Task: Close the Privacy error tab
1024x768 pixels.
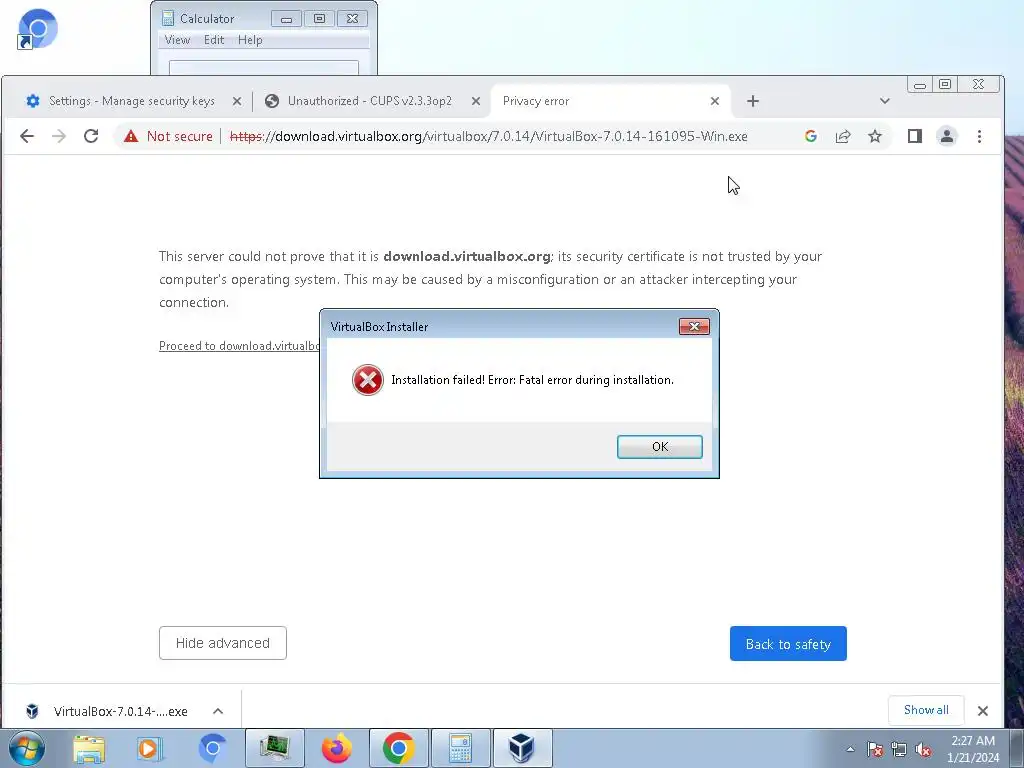Action: (714, 101)
